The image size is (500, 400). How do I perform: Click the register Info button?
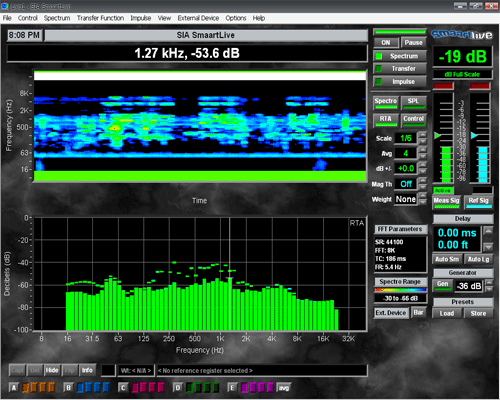tap(87, 370)
